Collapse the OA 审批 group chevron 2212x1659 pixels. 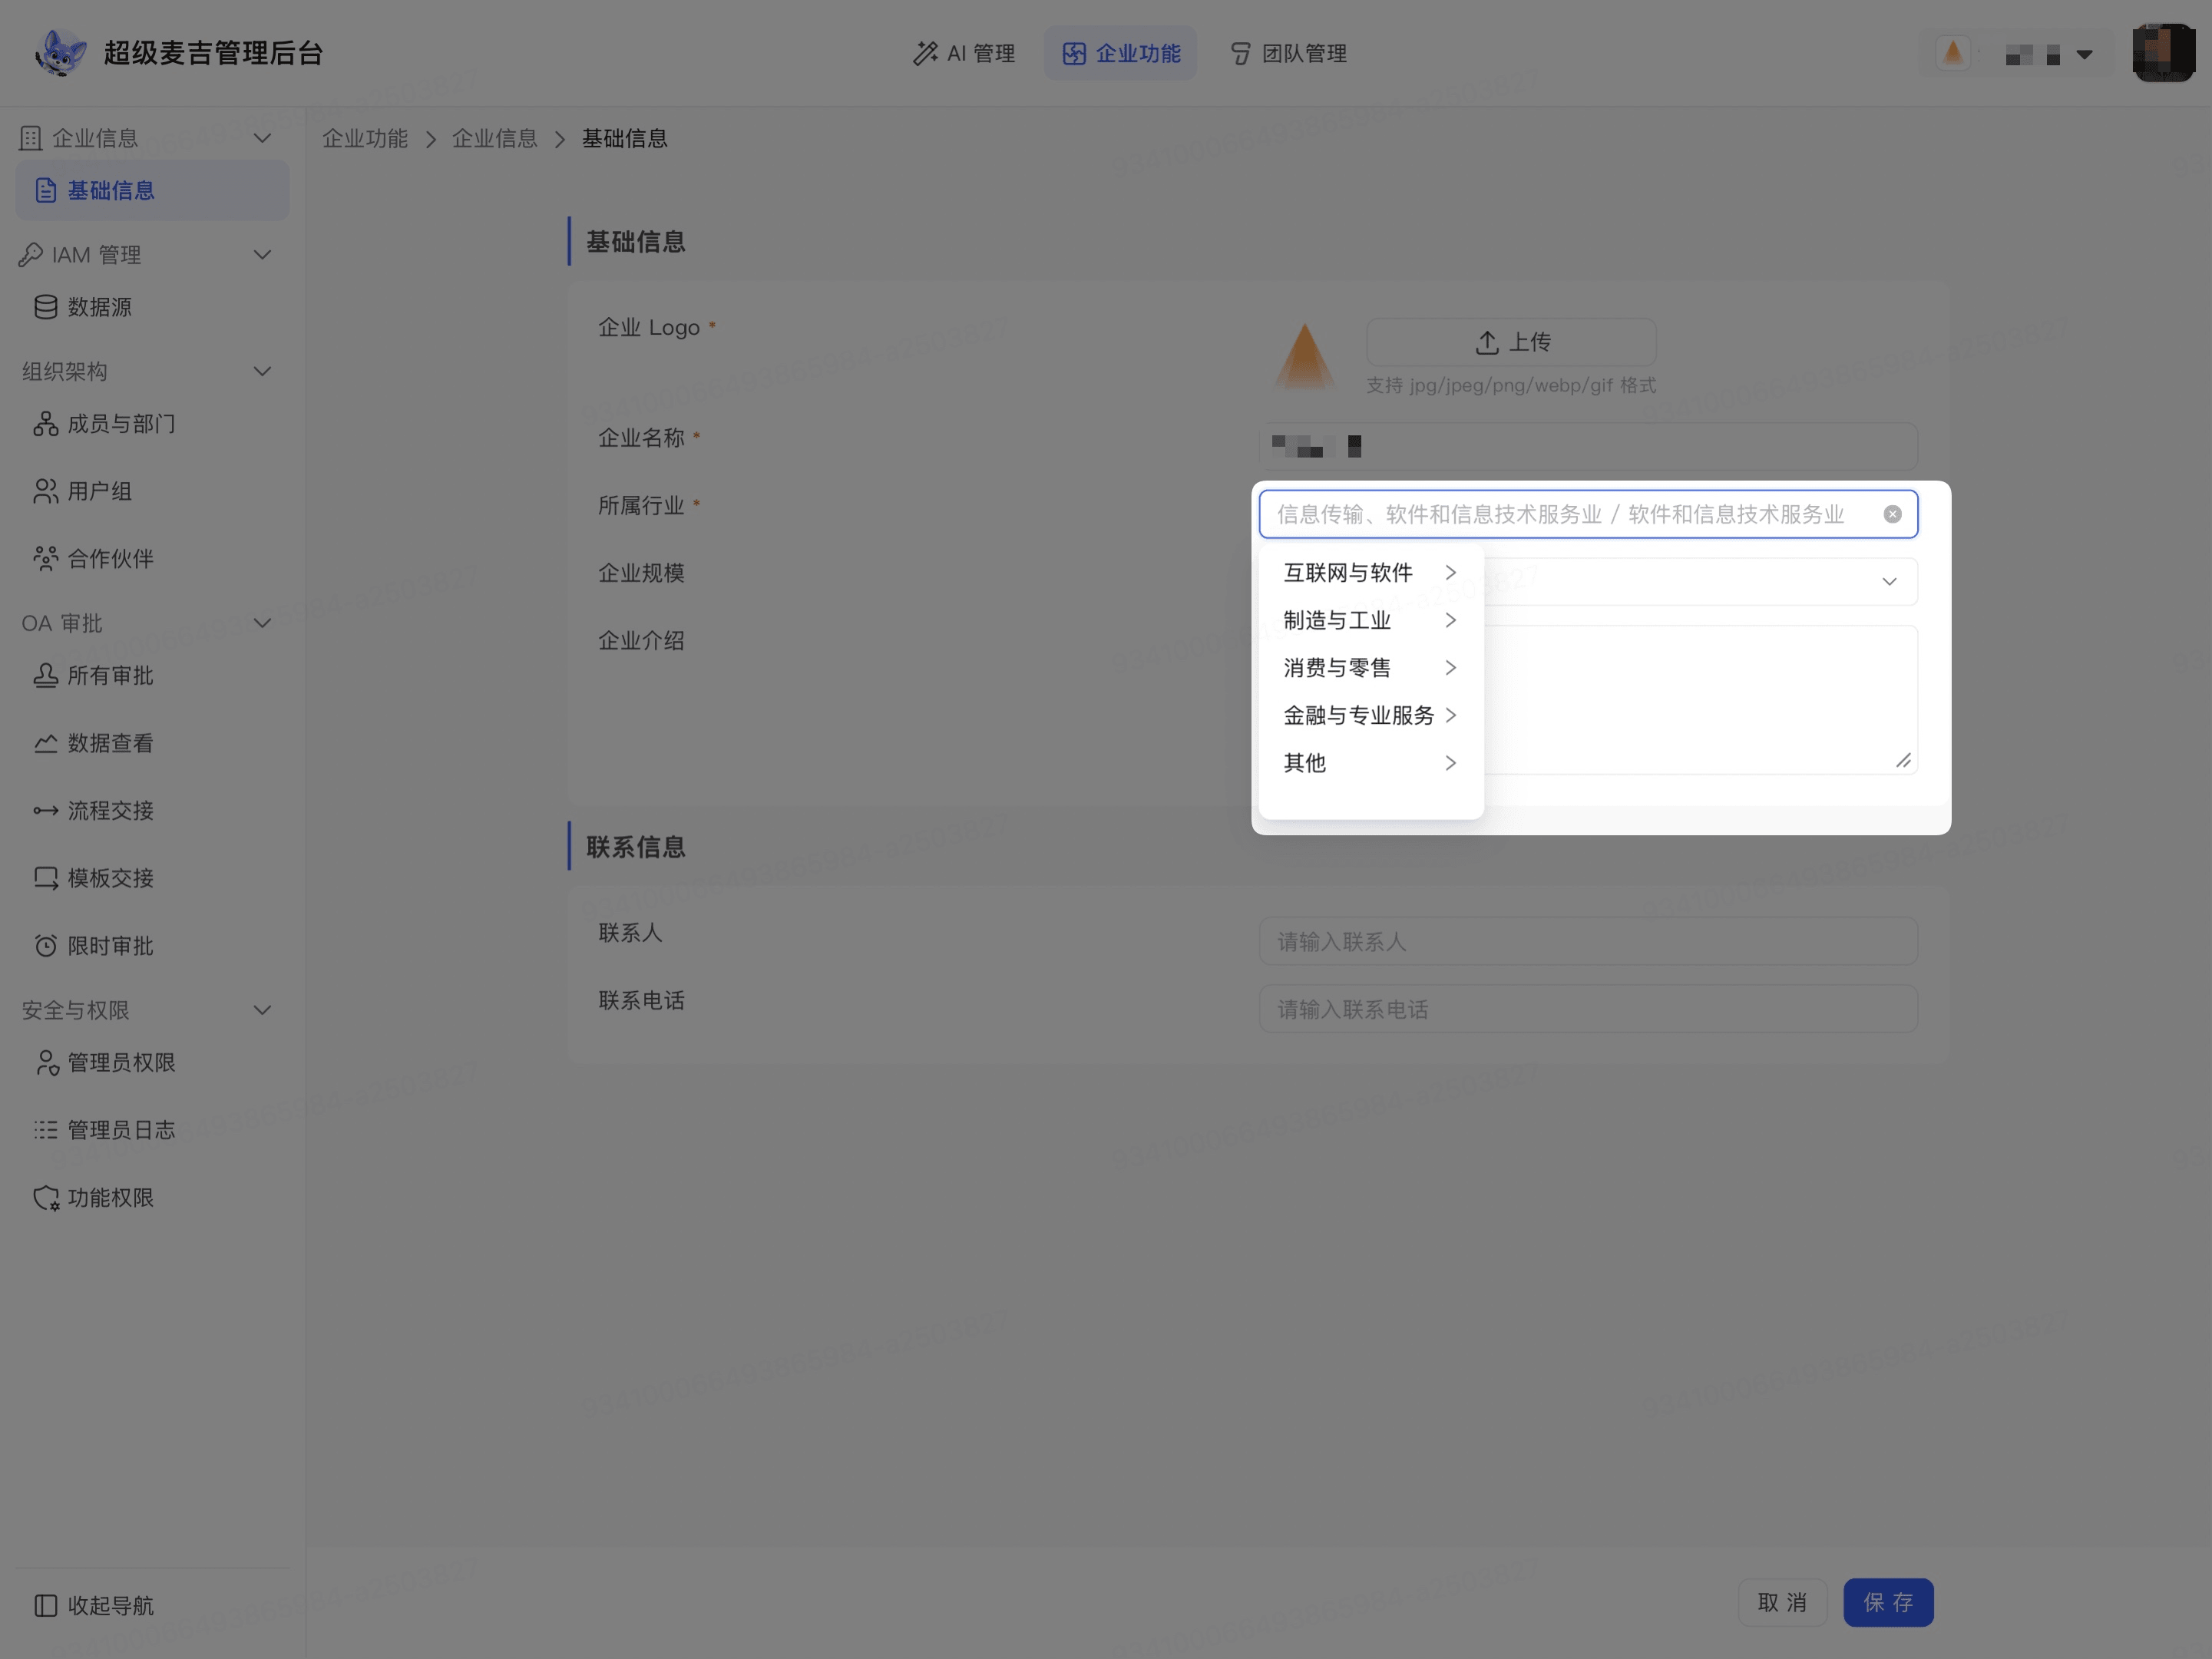tap(262, 623)
